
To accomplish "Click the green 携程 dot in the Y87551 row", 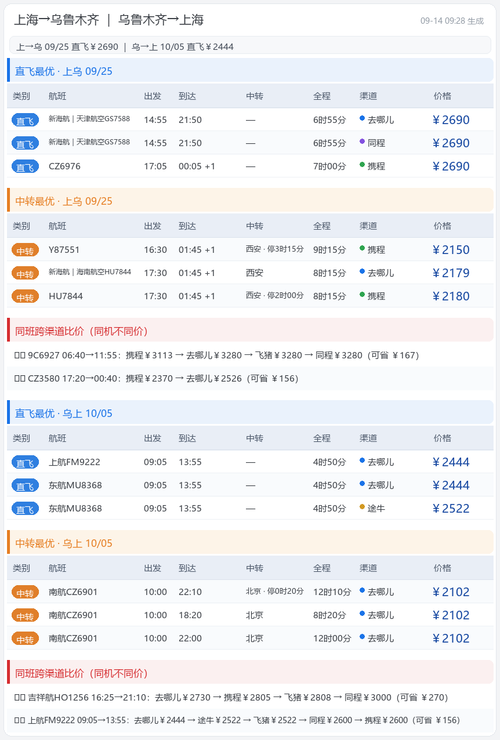I will click(x=362, y=248).
